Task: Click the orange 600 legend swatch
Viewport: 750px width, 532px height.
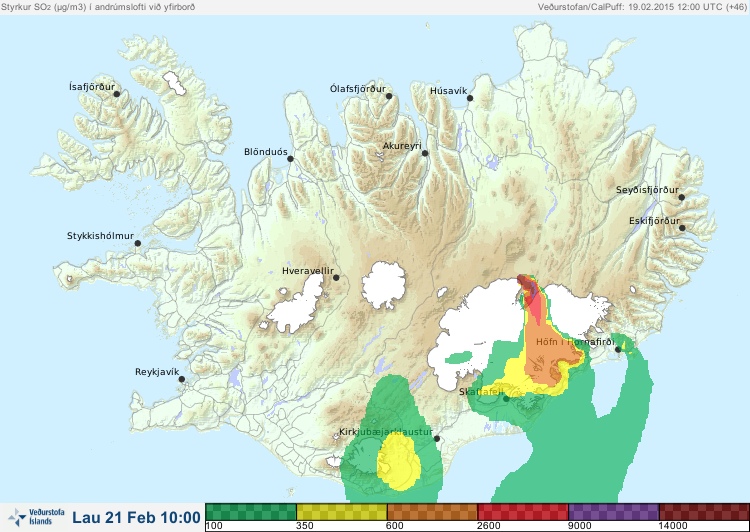Action: pyautogui.click(x=432, y=512)
